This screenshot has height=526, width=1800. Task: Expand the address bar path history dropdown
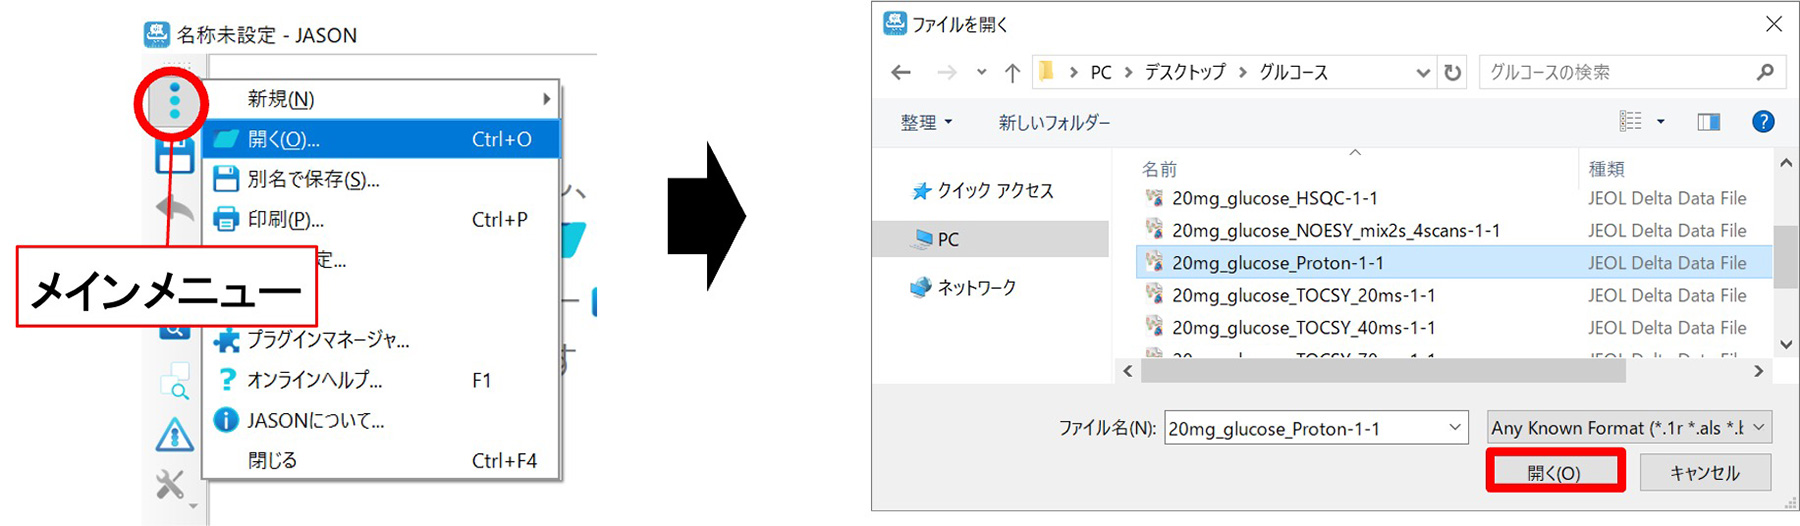(1422, 72)
